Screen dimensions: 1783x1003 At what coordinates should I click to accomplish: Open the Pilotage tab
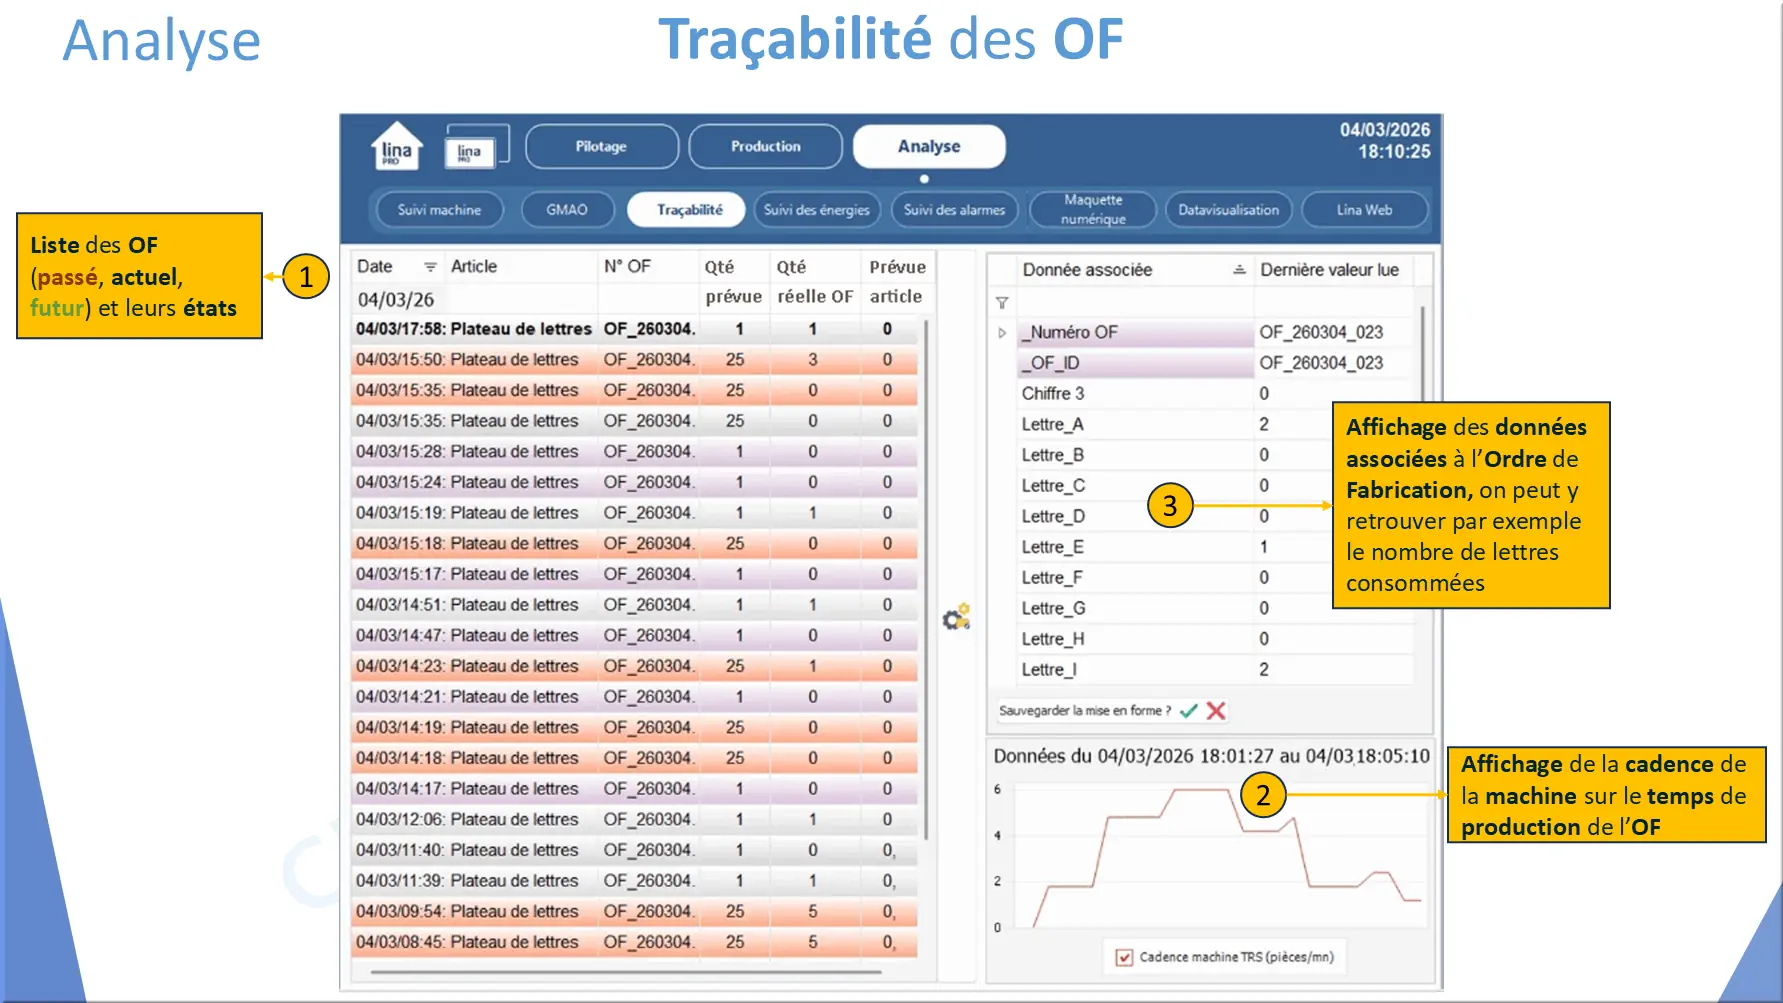pos(601,146)
